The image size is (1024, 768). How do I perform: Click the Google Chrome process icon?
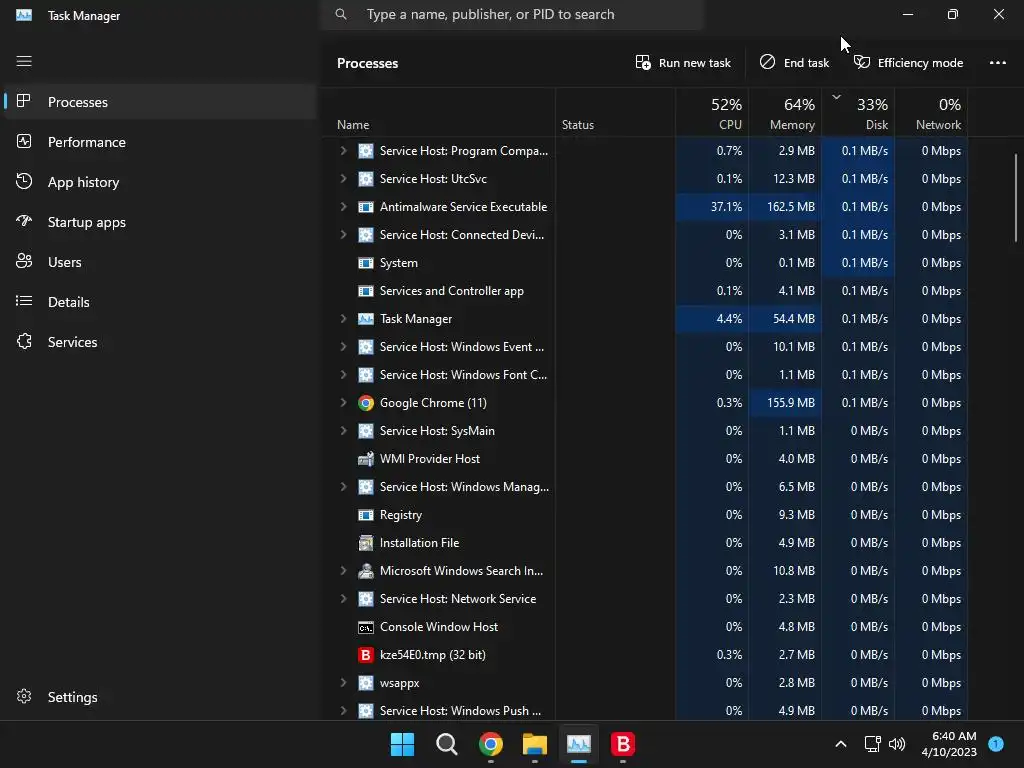tap(366, 403)
